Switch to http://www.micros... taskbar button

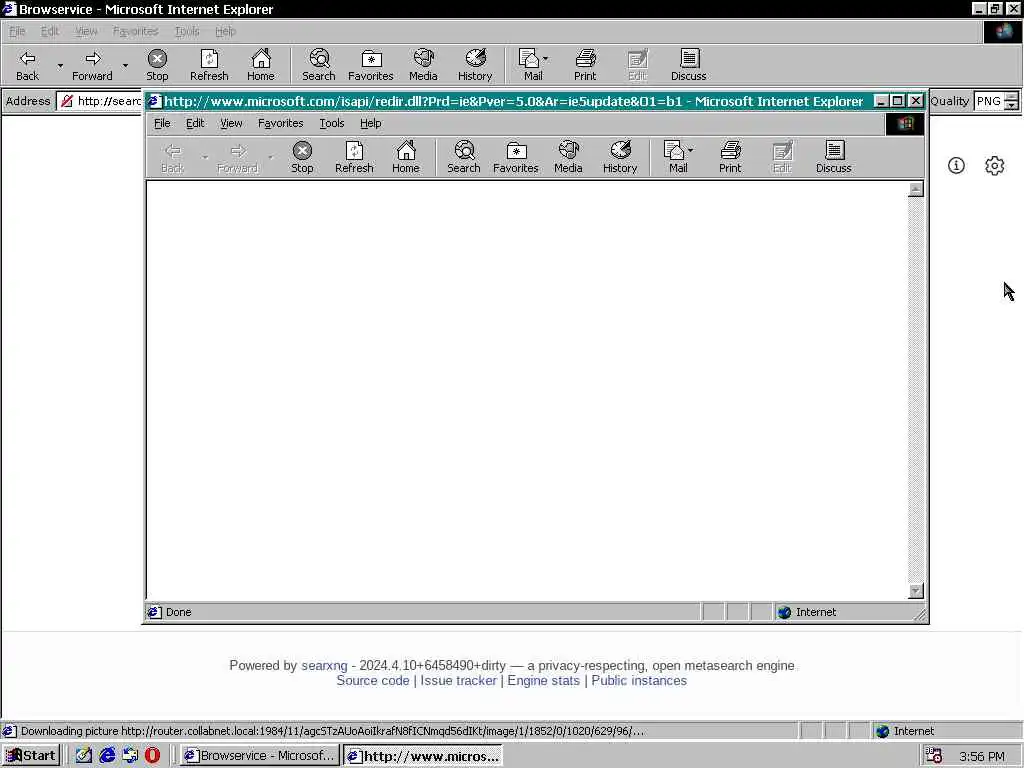(x=423, y=756)
